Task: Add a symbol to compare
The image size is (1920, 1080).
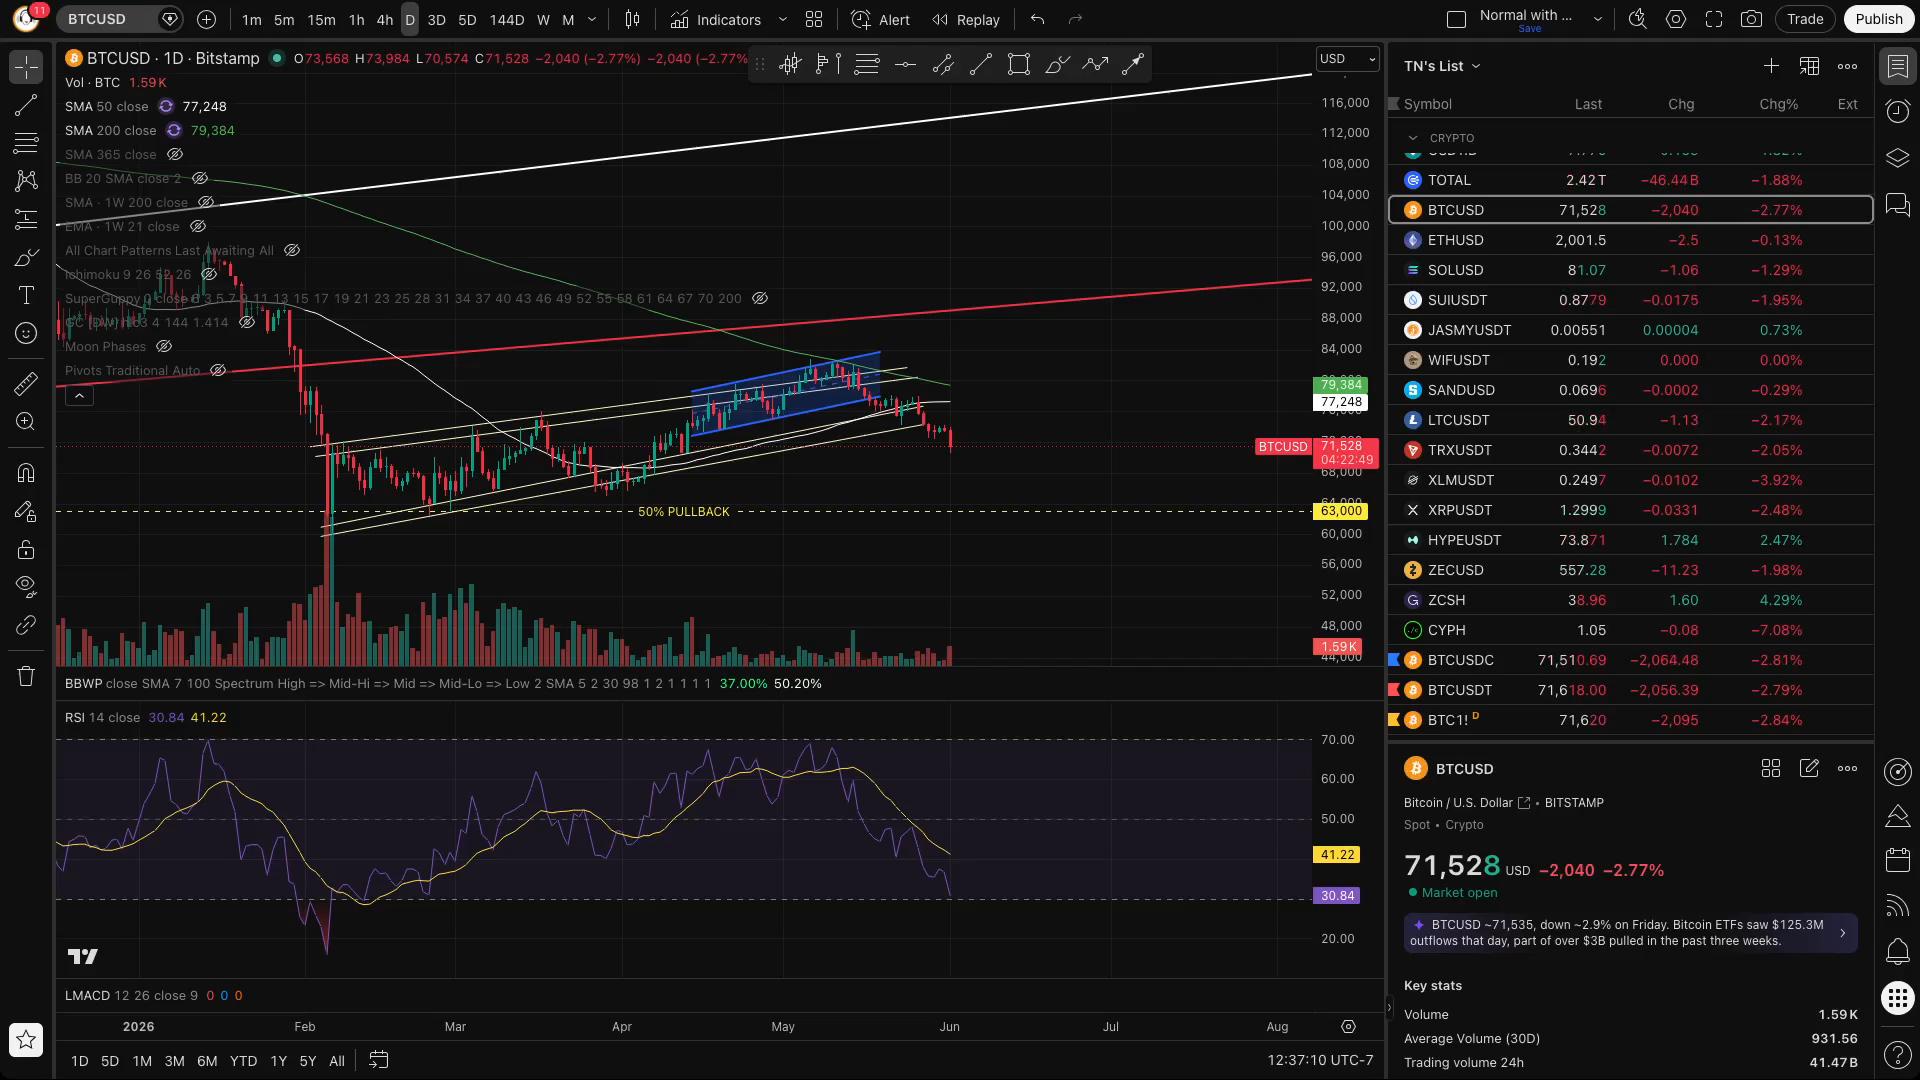Action: 206,19
